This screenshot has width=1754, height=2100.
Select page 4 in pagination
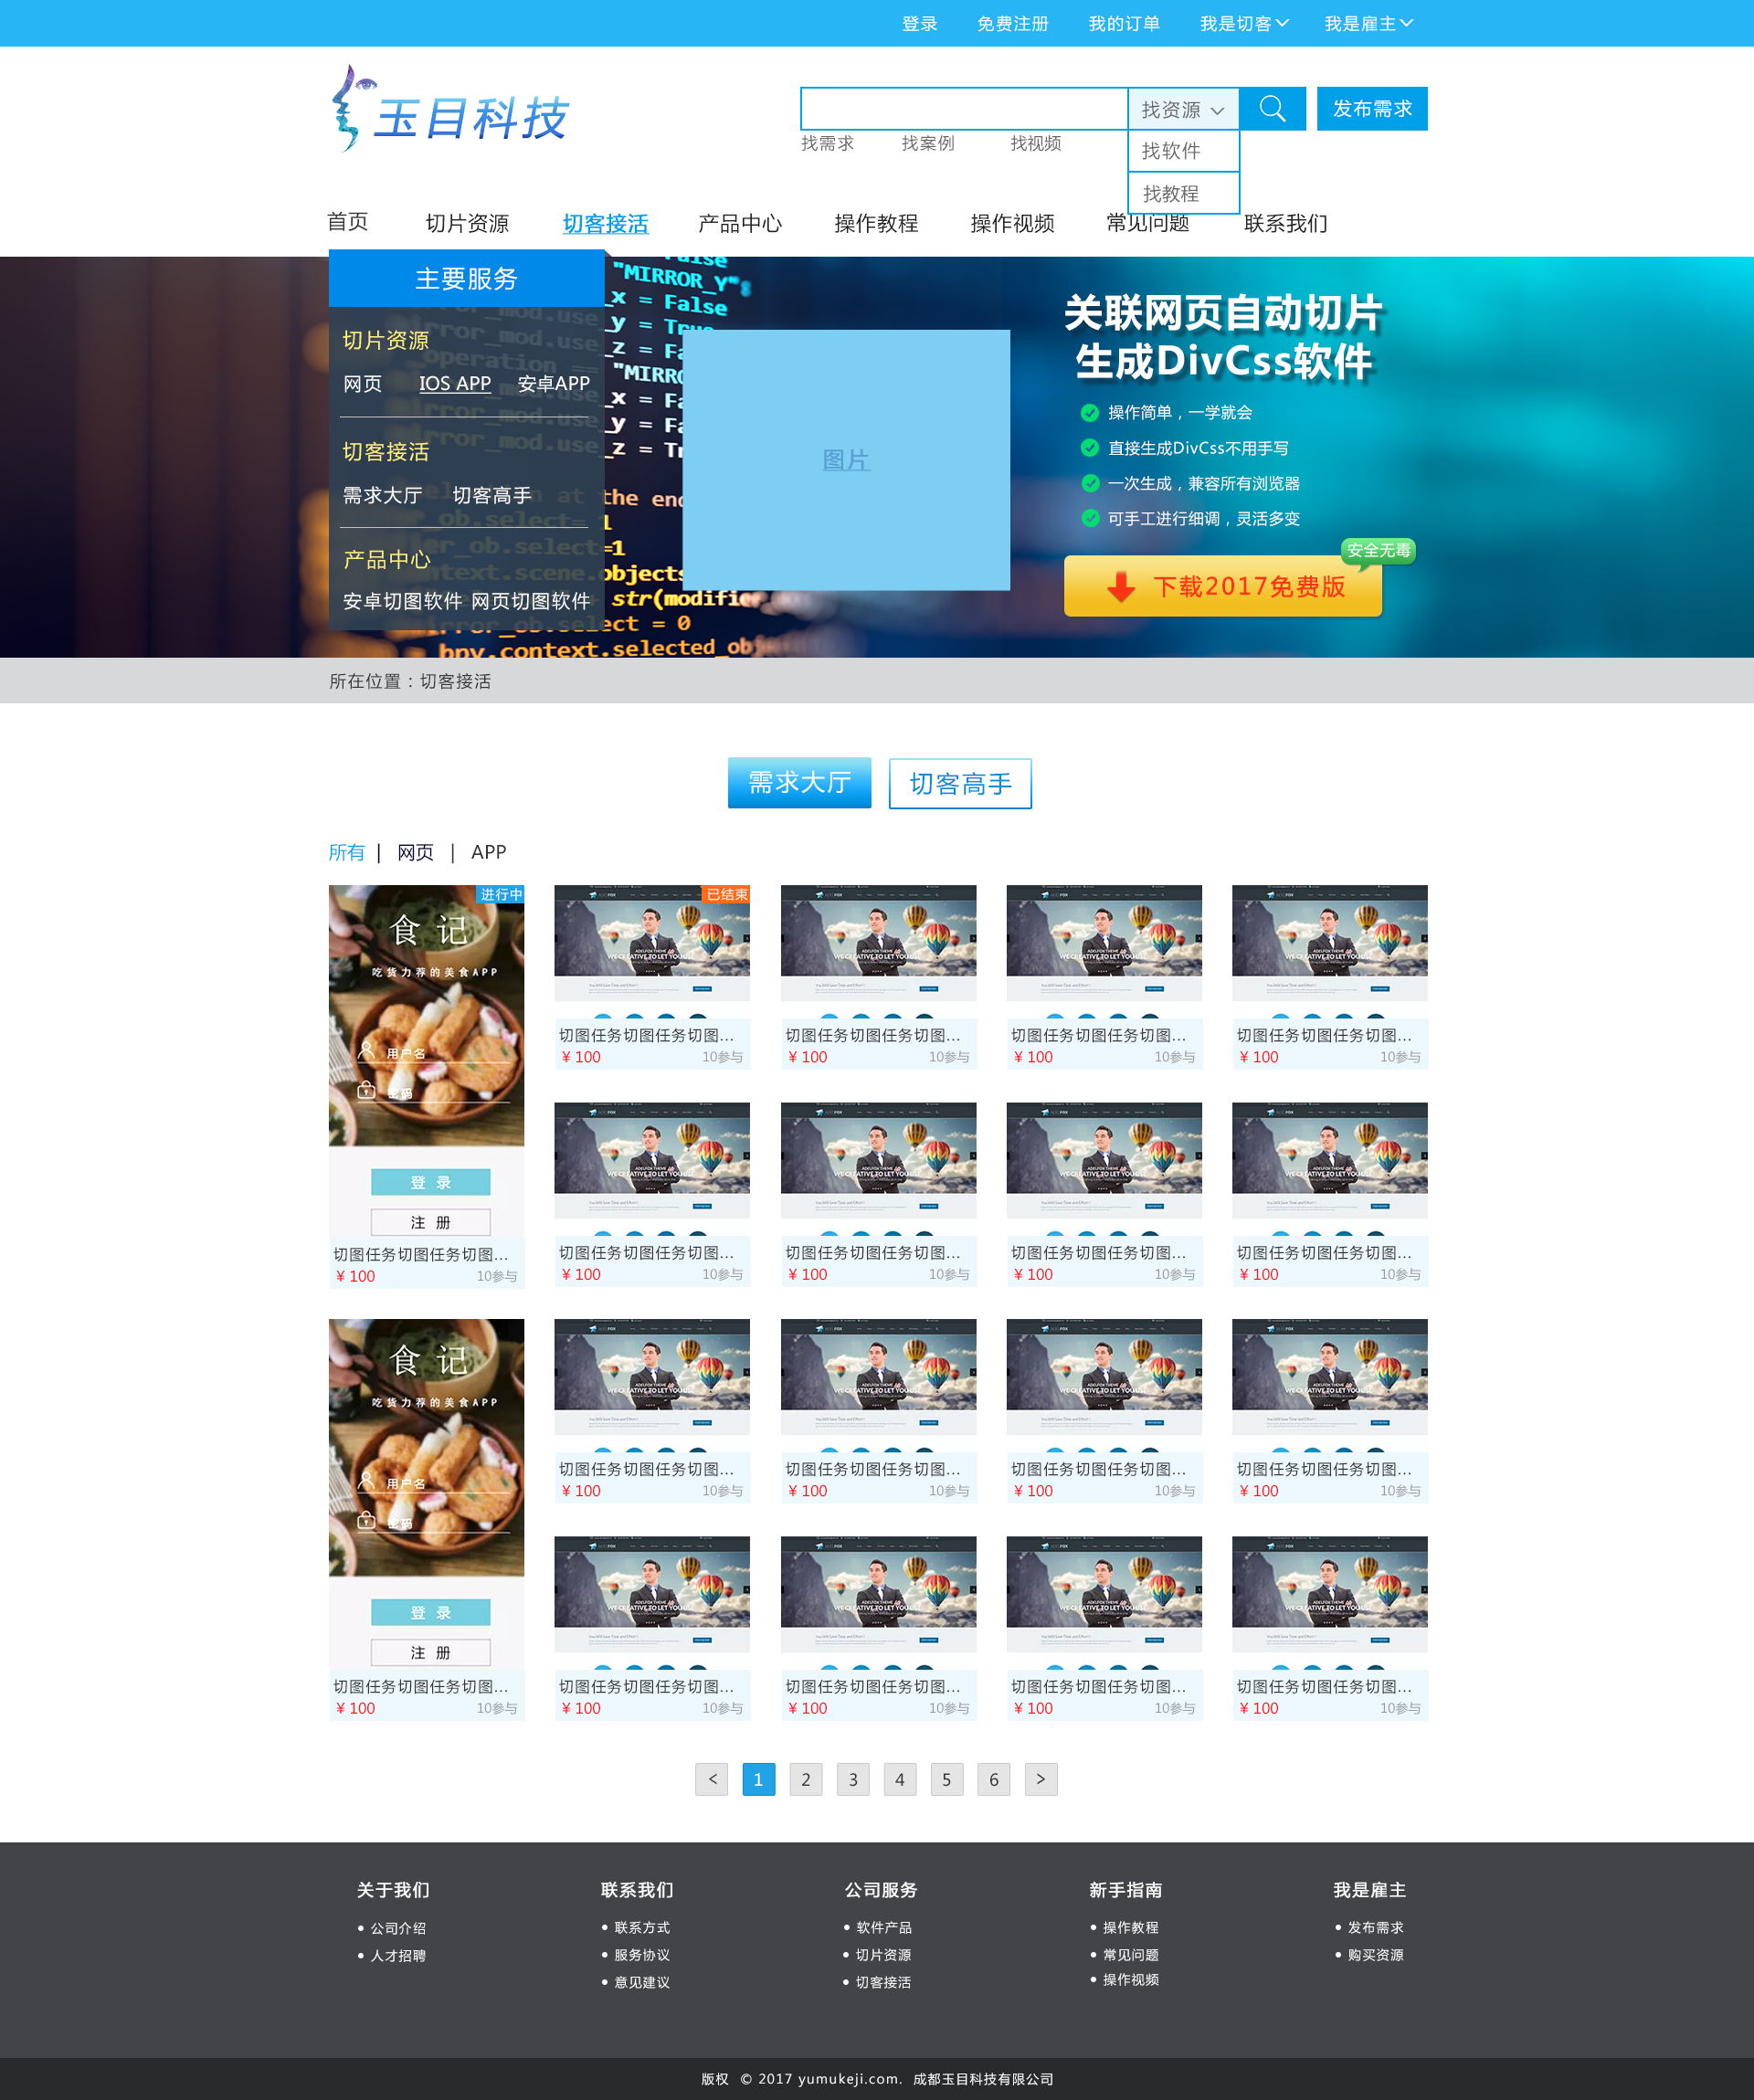(x=900, y=1779)
